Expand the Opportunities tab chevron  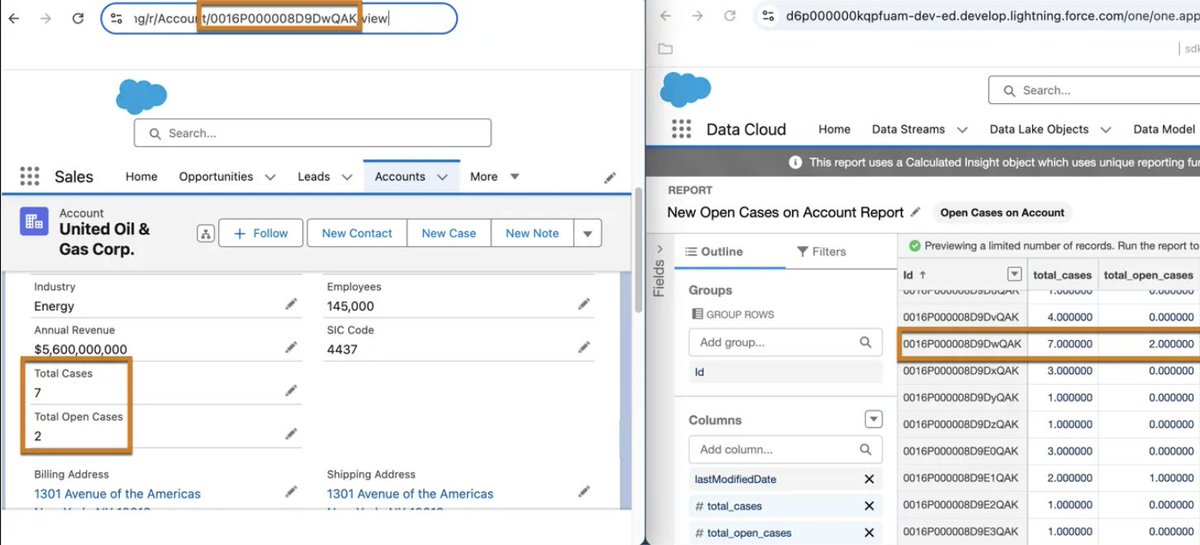[x=270, y=177]
